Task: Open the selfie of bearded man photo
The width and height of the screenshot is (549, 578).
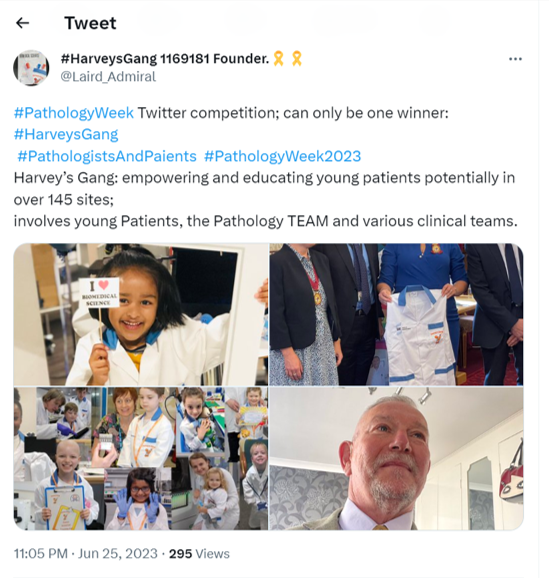Action: (396, 459)
